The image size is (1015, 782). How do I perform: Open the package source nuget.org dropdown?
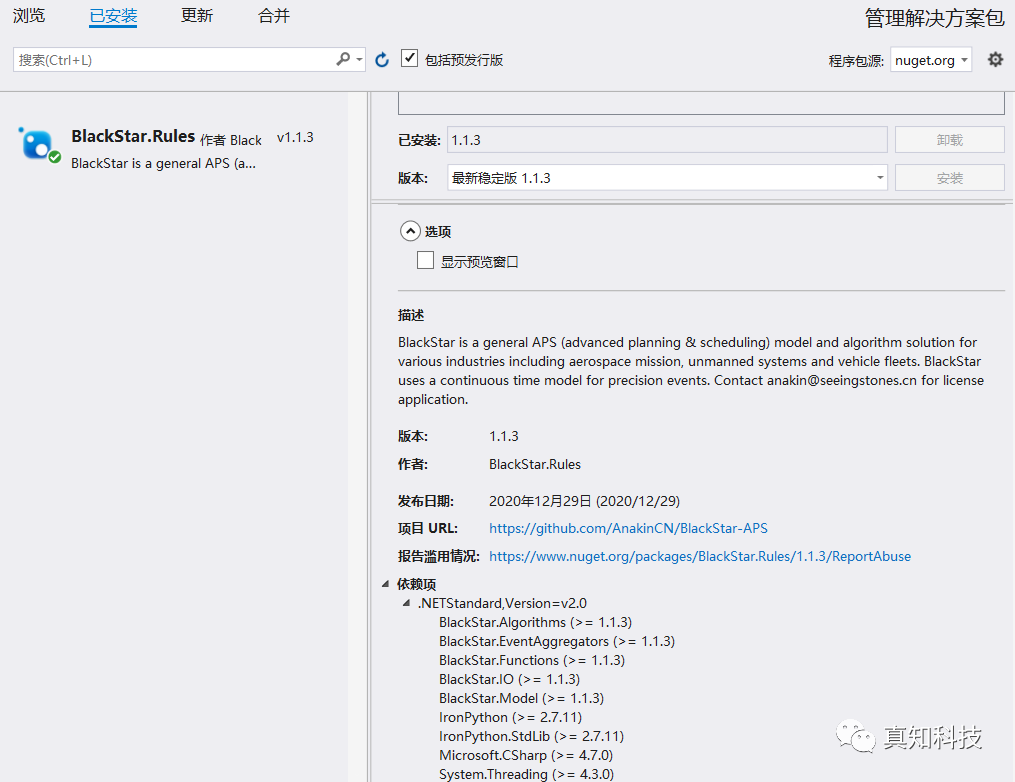[x=931, y=60]
